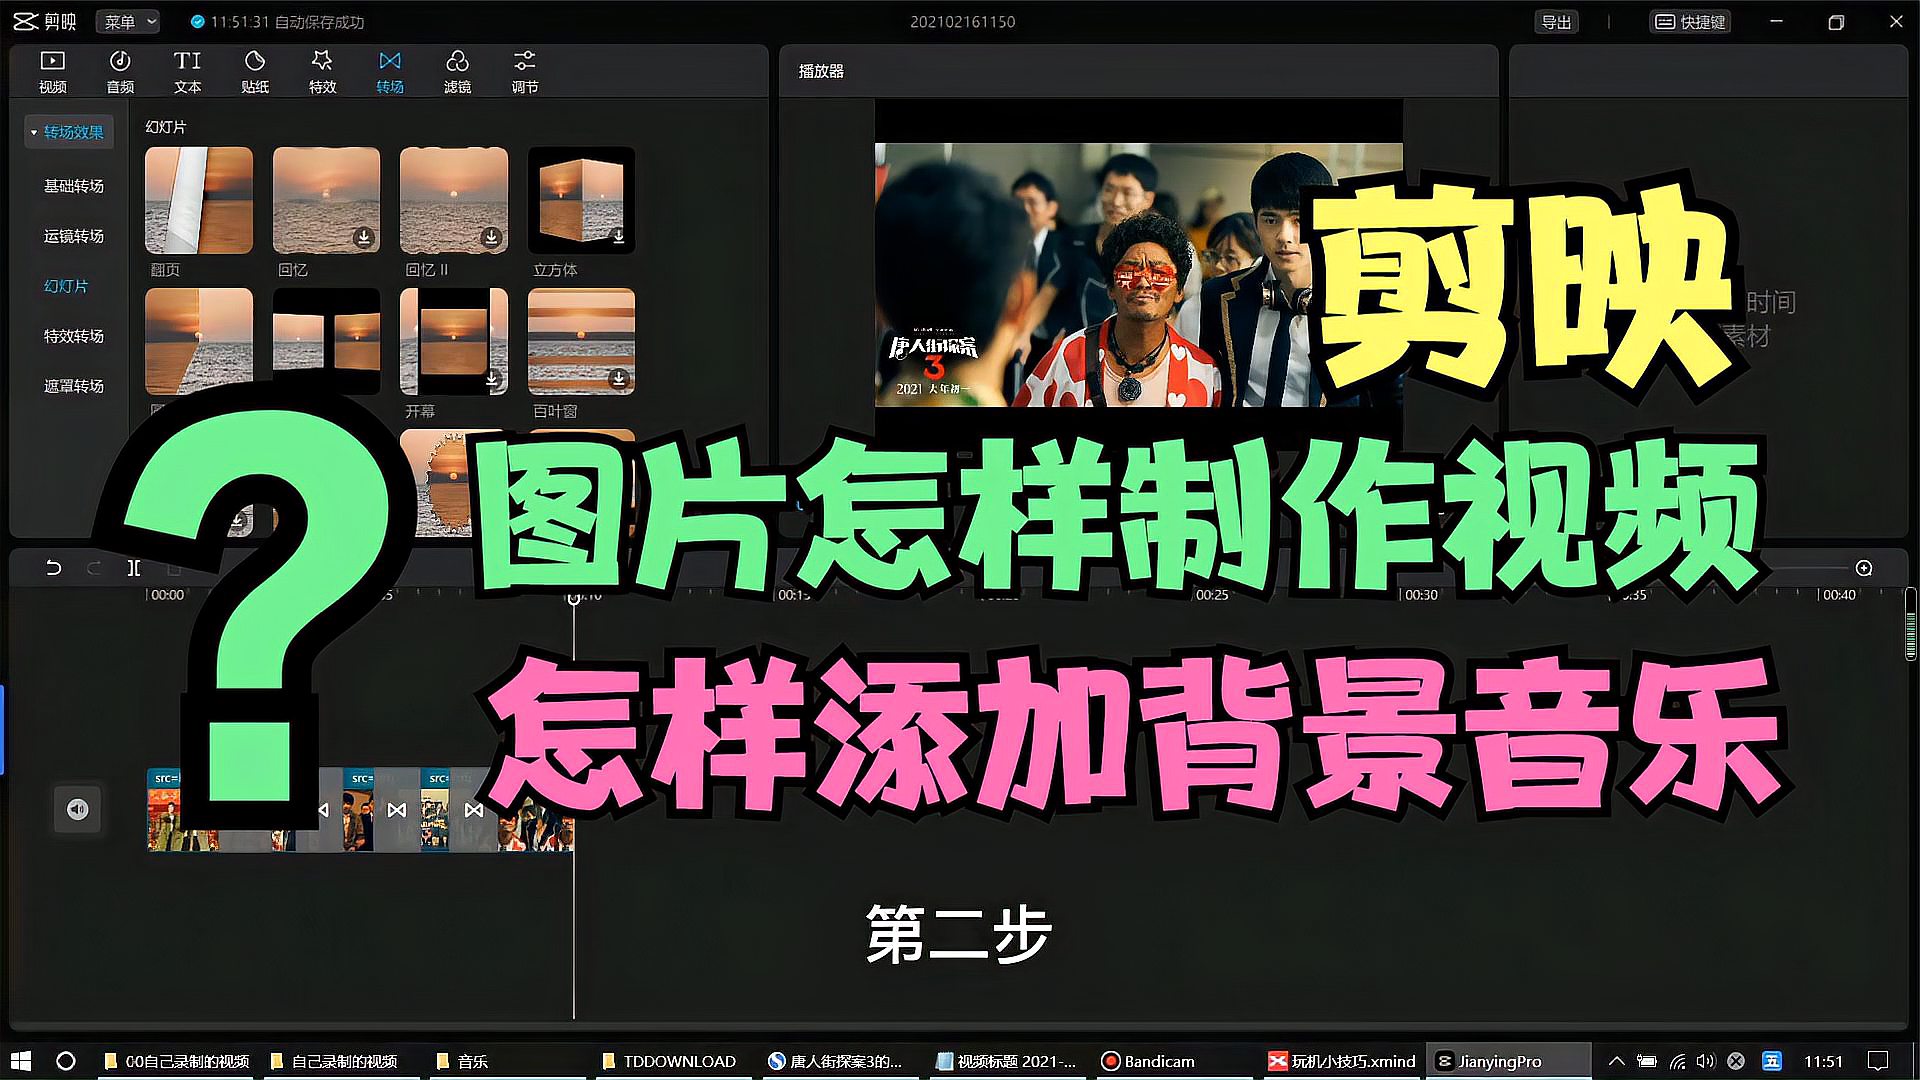Show hidden system tray icons
The width and height of the screenshot is (1920, 1080).
coord(1616,1061)
